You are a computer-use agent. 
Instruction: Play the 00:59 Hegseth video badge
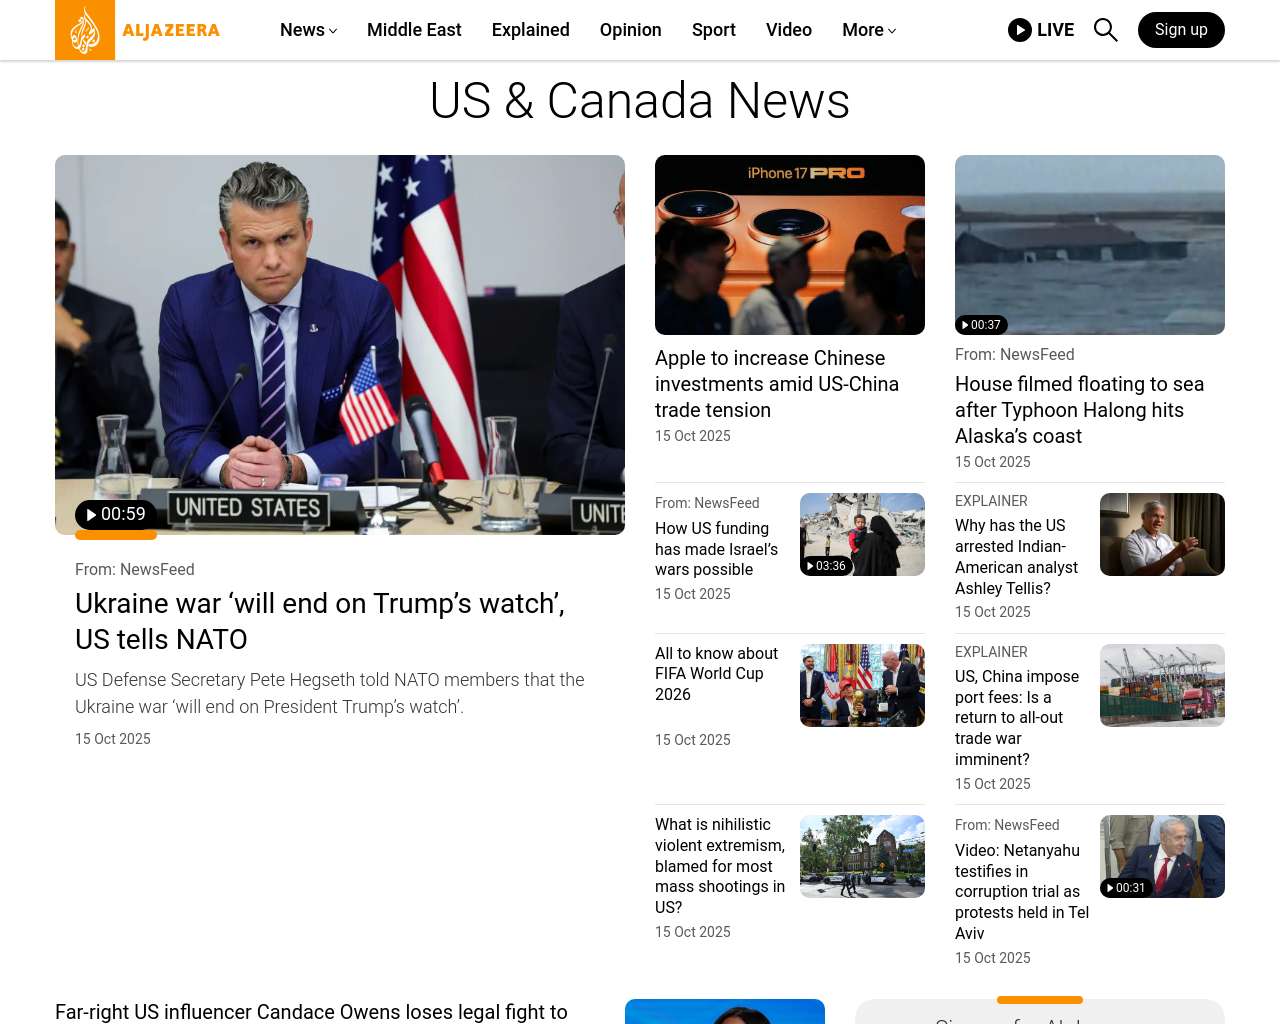click(116, 515)
